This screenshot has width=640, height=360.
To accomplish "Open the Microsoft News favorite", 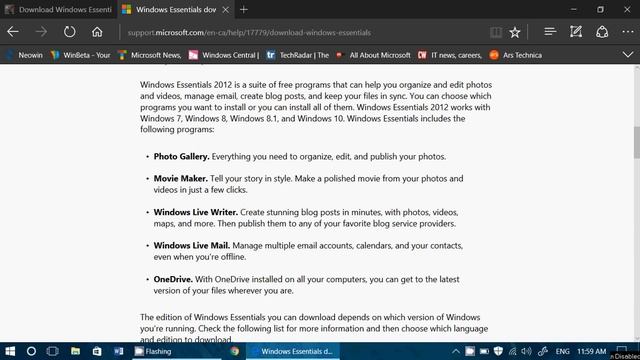I will coord(150,55).
